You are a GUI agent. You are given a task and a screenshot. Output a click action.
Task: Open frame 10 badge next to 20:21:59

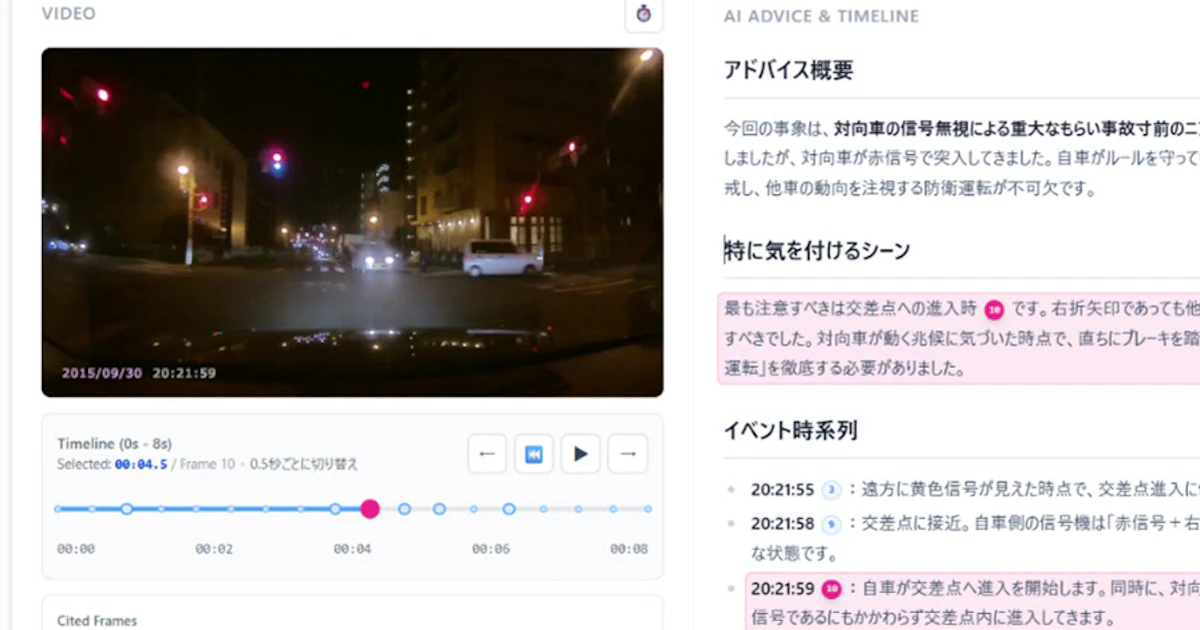pos(832,588)
